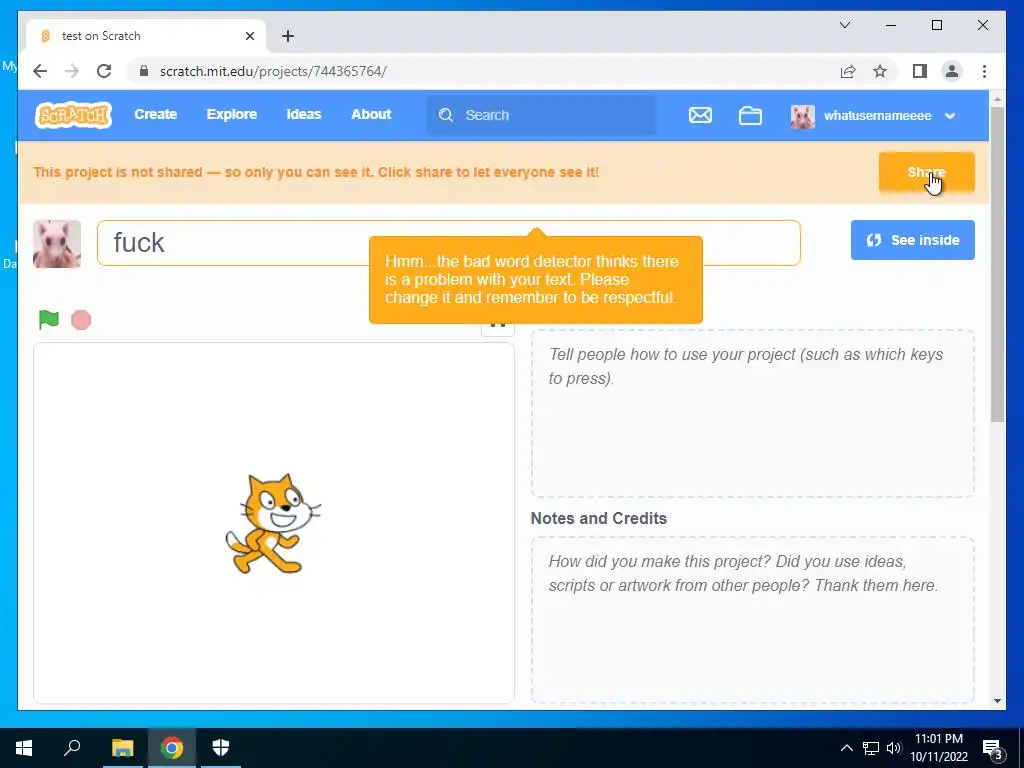Screen dimensions: 1024x768
Task: Click the Chrome profile icon
Action: click(952, 71)
